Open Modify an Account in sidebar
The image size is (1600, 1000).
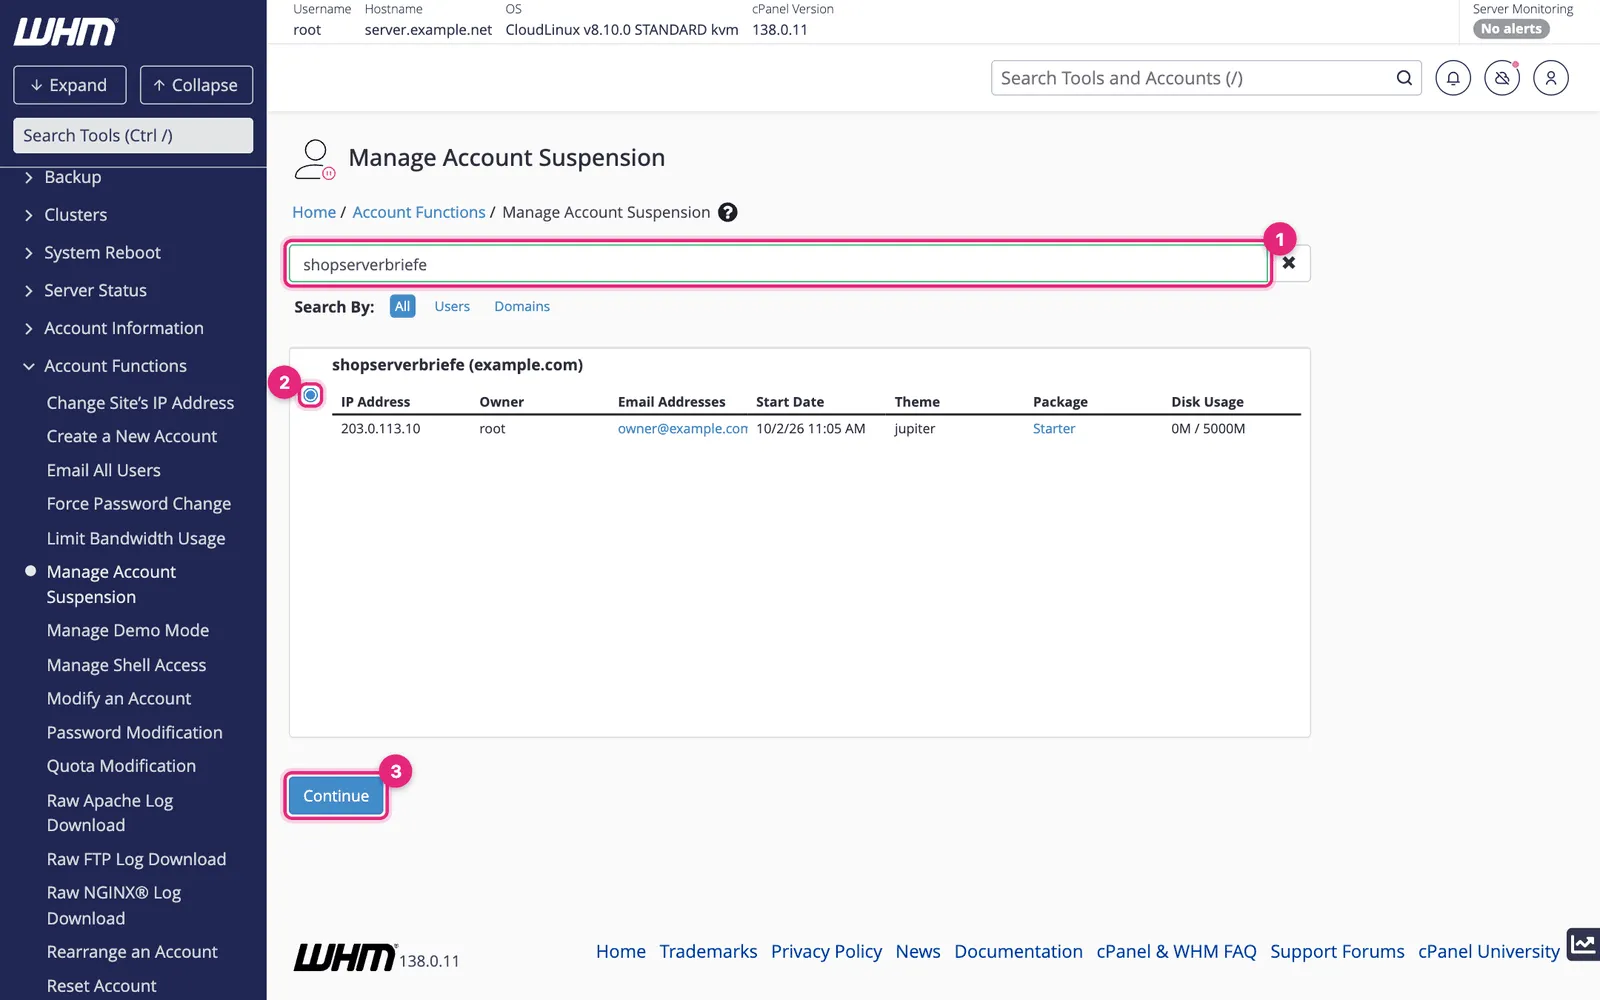[119, 699]
